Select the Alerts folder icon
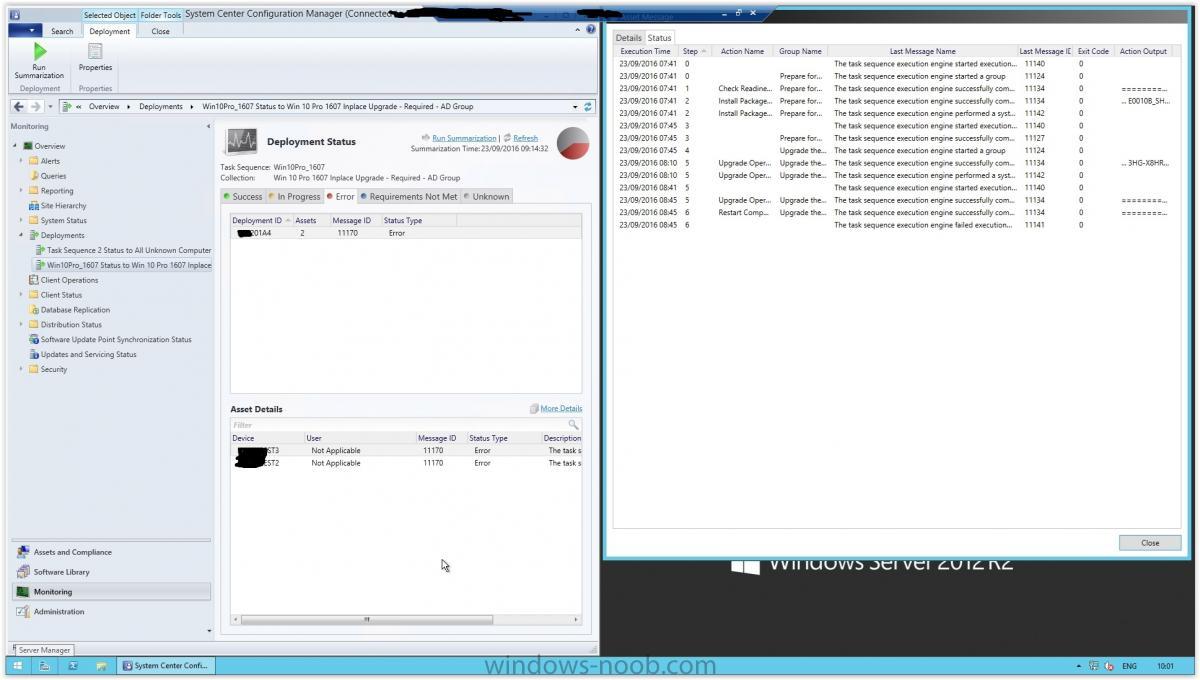This screenshot has width=1200, height=680. [34, 161]
